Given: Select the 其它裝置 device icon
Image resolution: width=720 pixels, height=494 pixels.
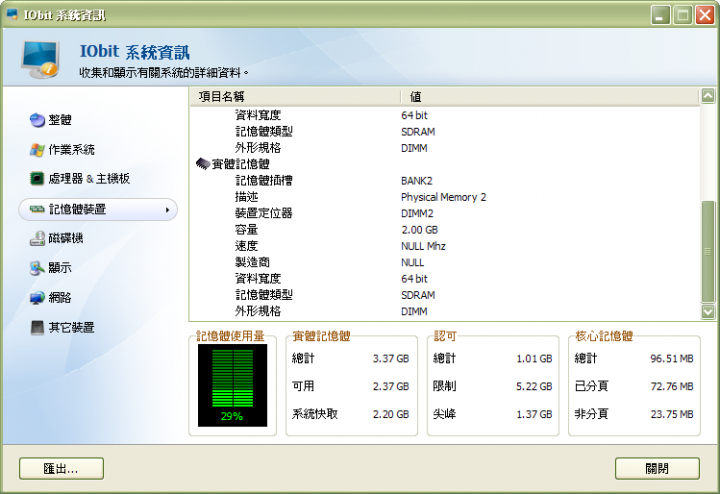Looking at the screenshot, I should [37, 328].
